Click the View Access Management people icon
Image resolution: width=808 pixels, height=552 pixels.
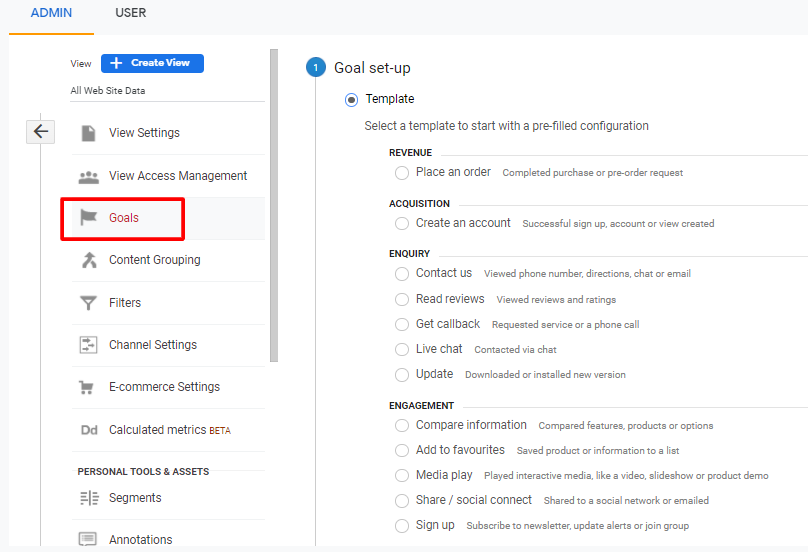coord(89,176)
